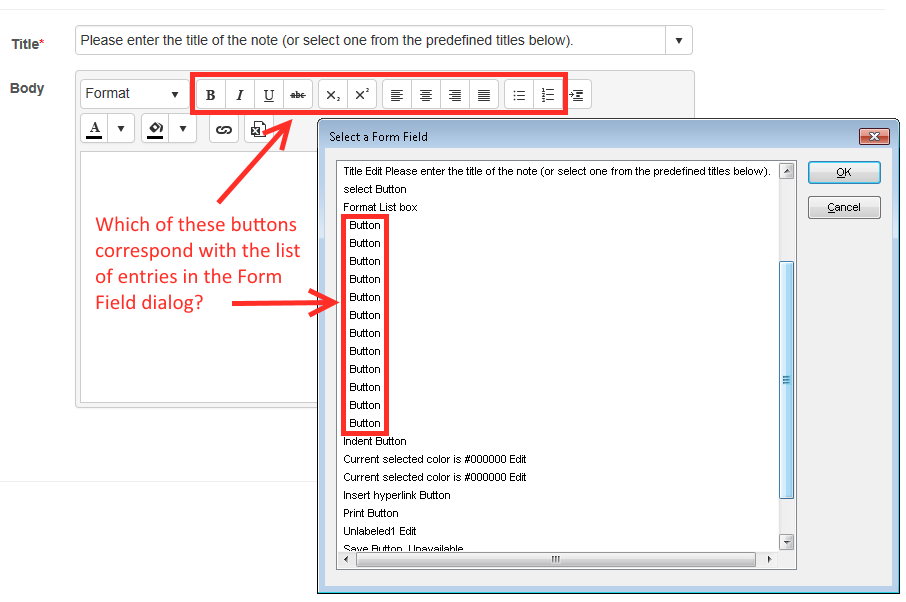
Task: Align text right
Action: click(x=455, y=95)
